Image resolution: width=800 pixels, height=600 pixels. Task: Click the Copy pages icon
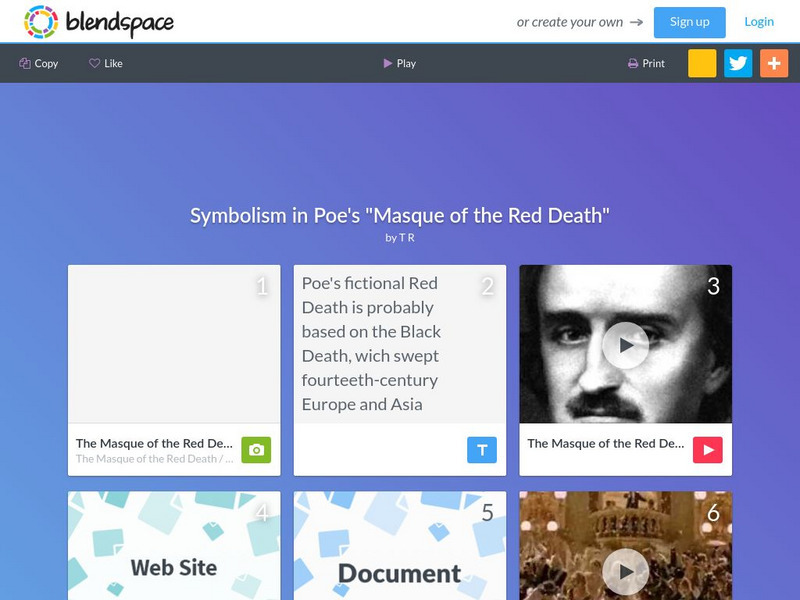click(x=25, y=63)
